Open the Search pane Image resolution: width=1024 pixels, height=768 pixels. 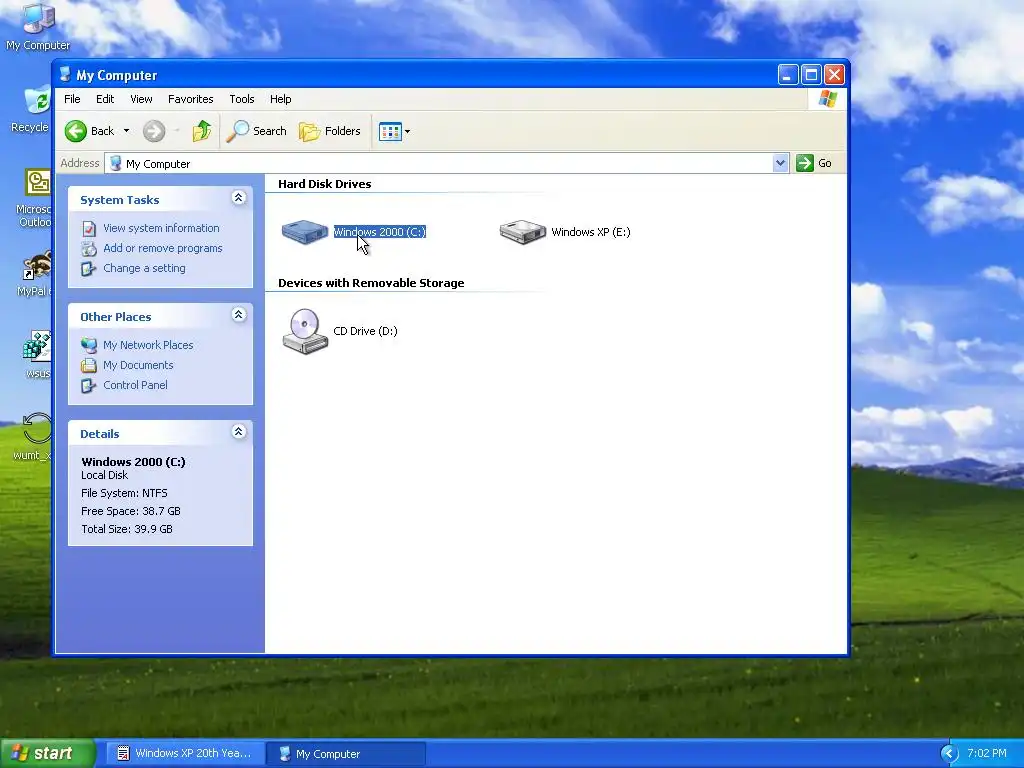pyautogui.click(x=257, y=131)
